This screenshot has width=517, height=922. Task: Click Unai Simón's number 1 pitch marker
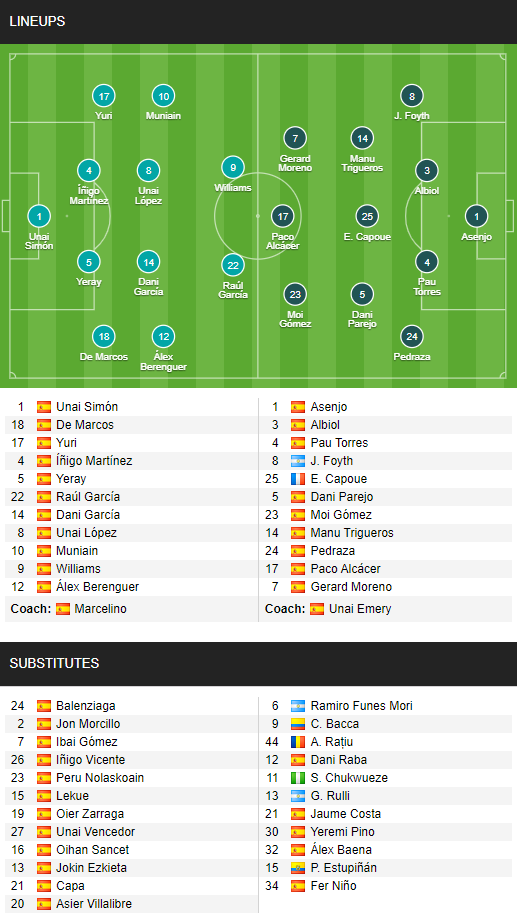click(39, 216)
